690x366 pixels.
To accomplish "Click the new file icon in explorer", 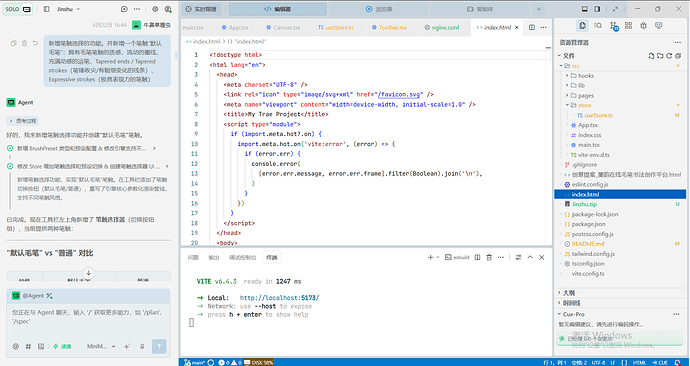I will point(652,56).
